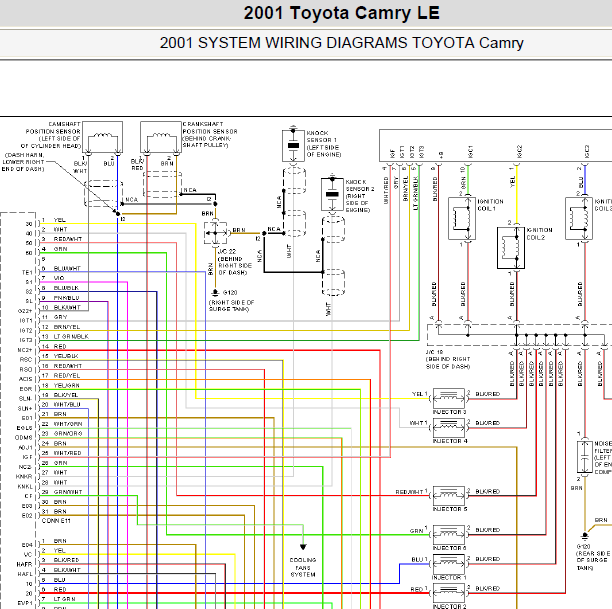Image resolution: width=612 pixels, height=609 pixels.
Task: Select pin '25 WHT/RED' label
Action: tap(61, 453)
